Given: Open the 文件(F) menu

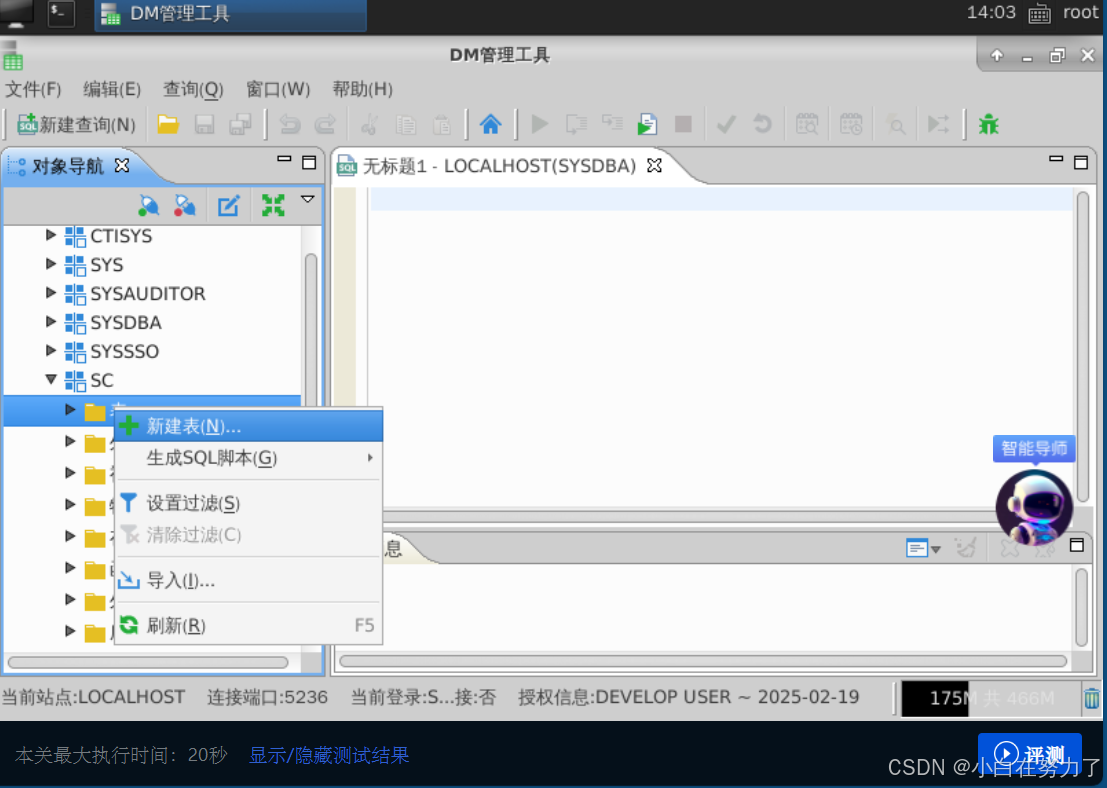Looking at the screenshot, I should [x=33, y=90].
